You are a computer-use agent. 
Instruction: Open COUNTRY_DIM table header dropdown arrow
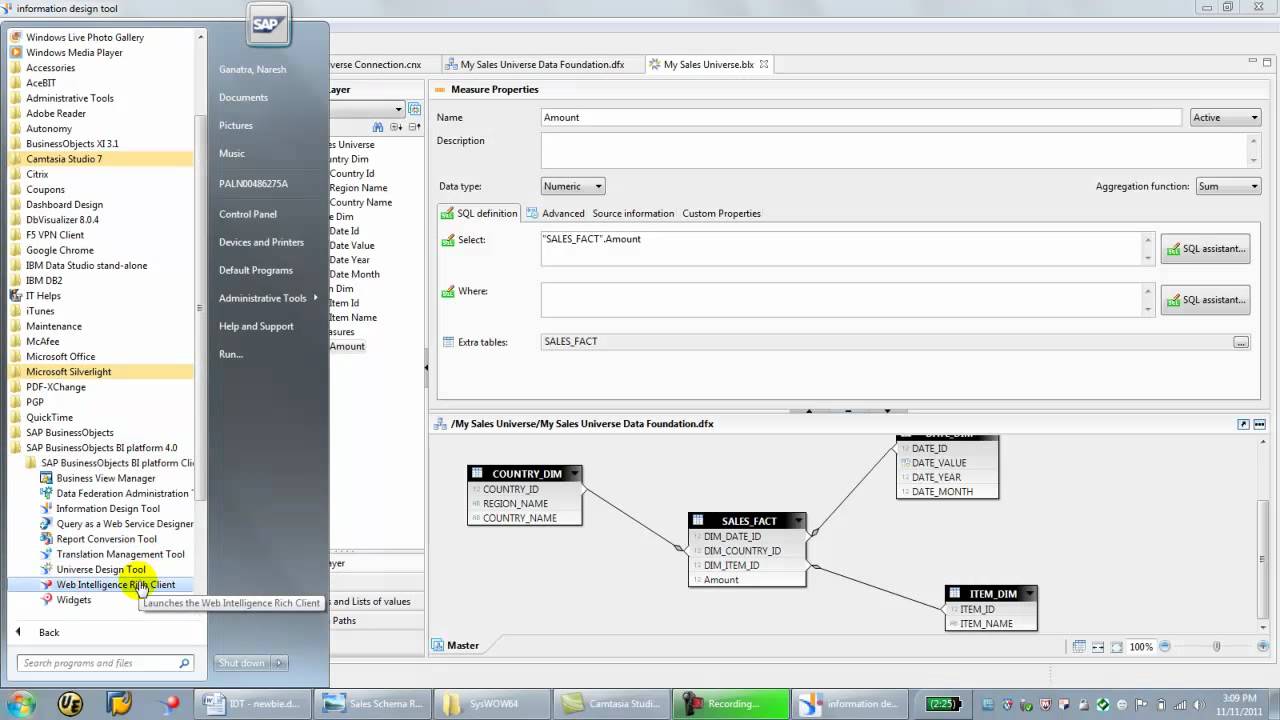coord(573,474)
